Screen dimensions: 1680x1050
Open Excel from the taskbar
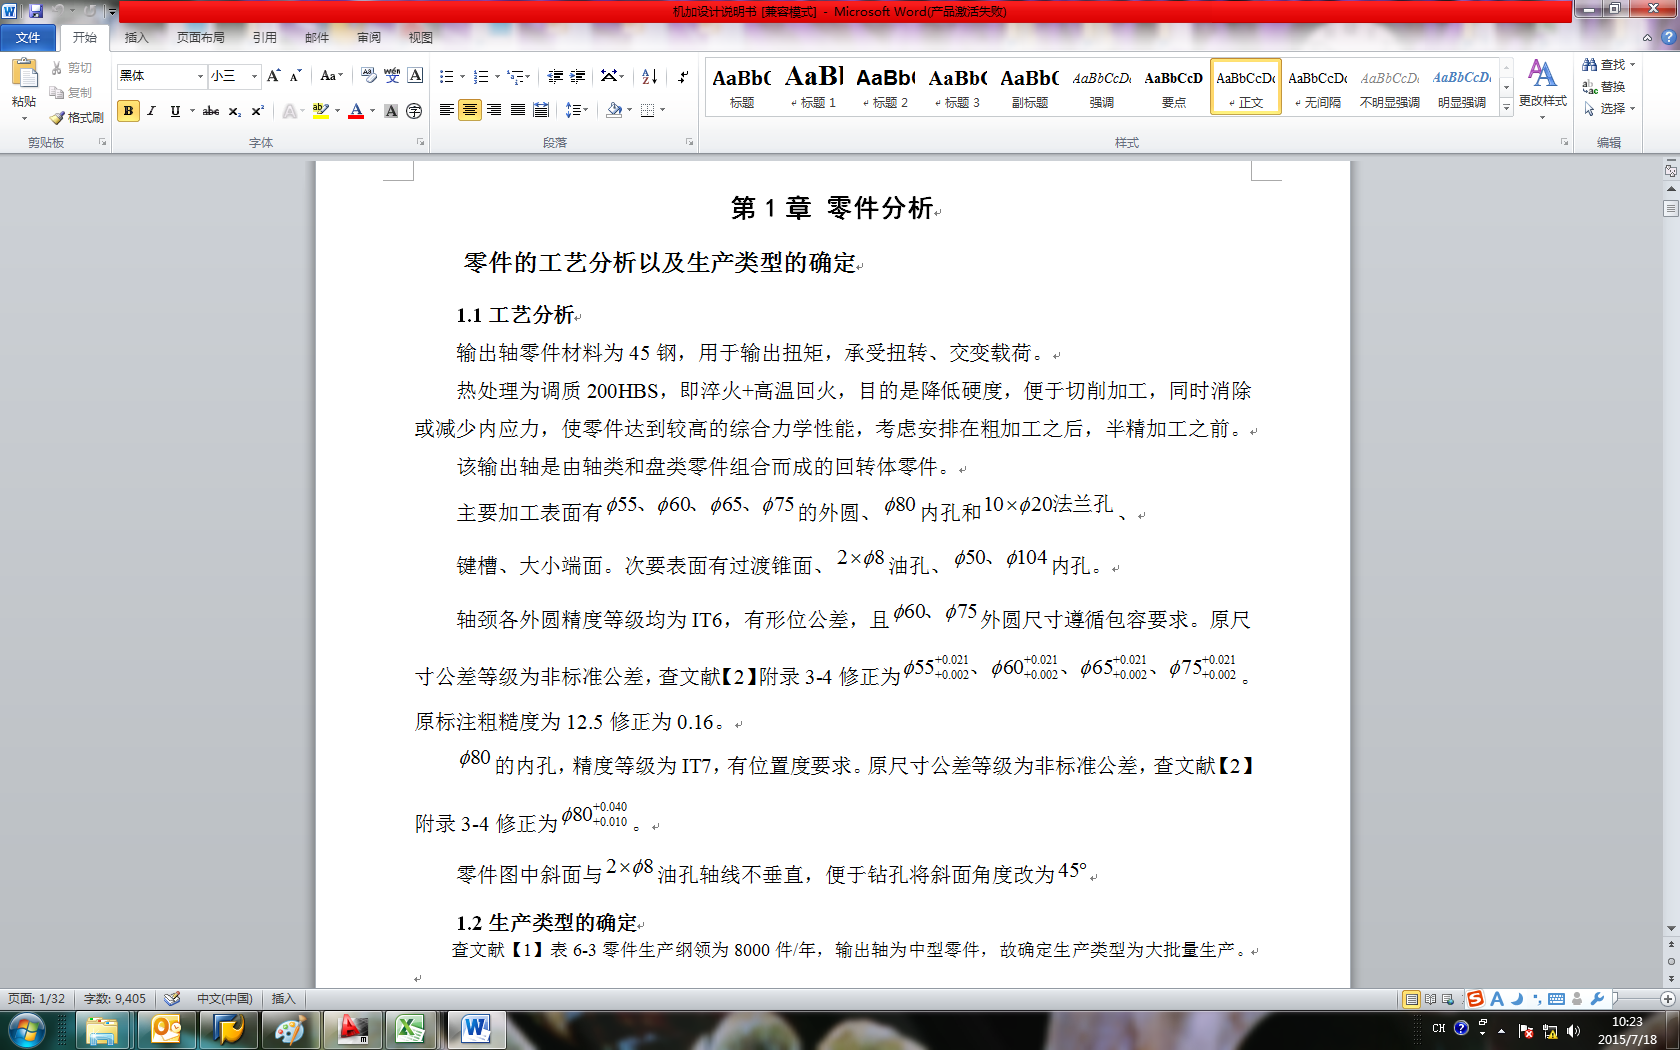[x=410, y=1029]
